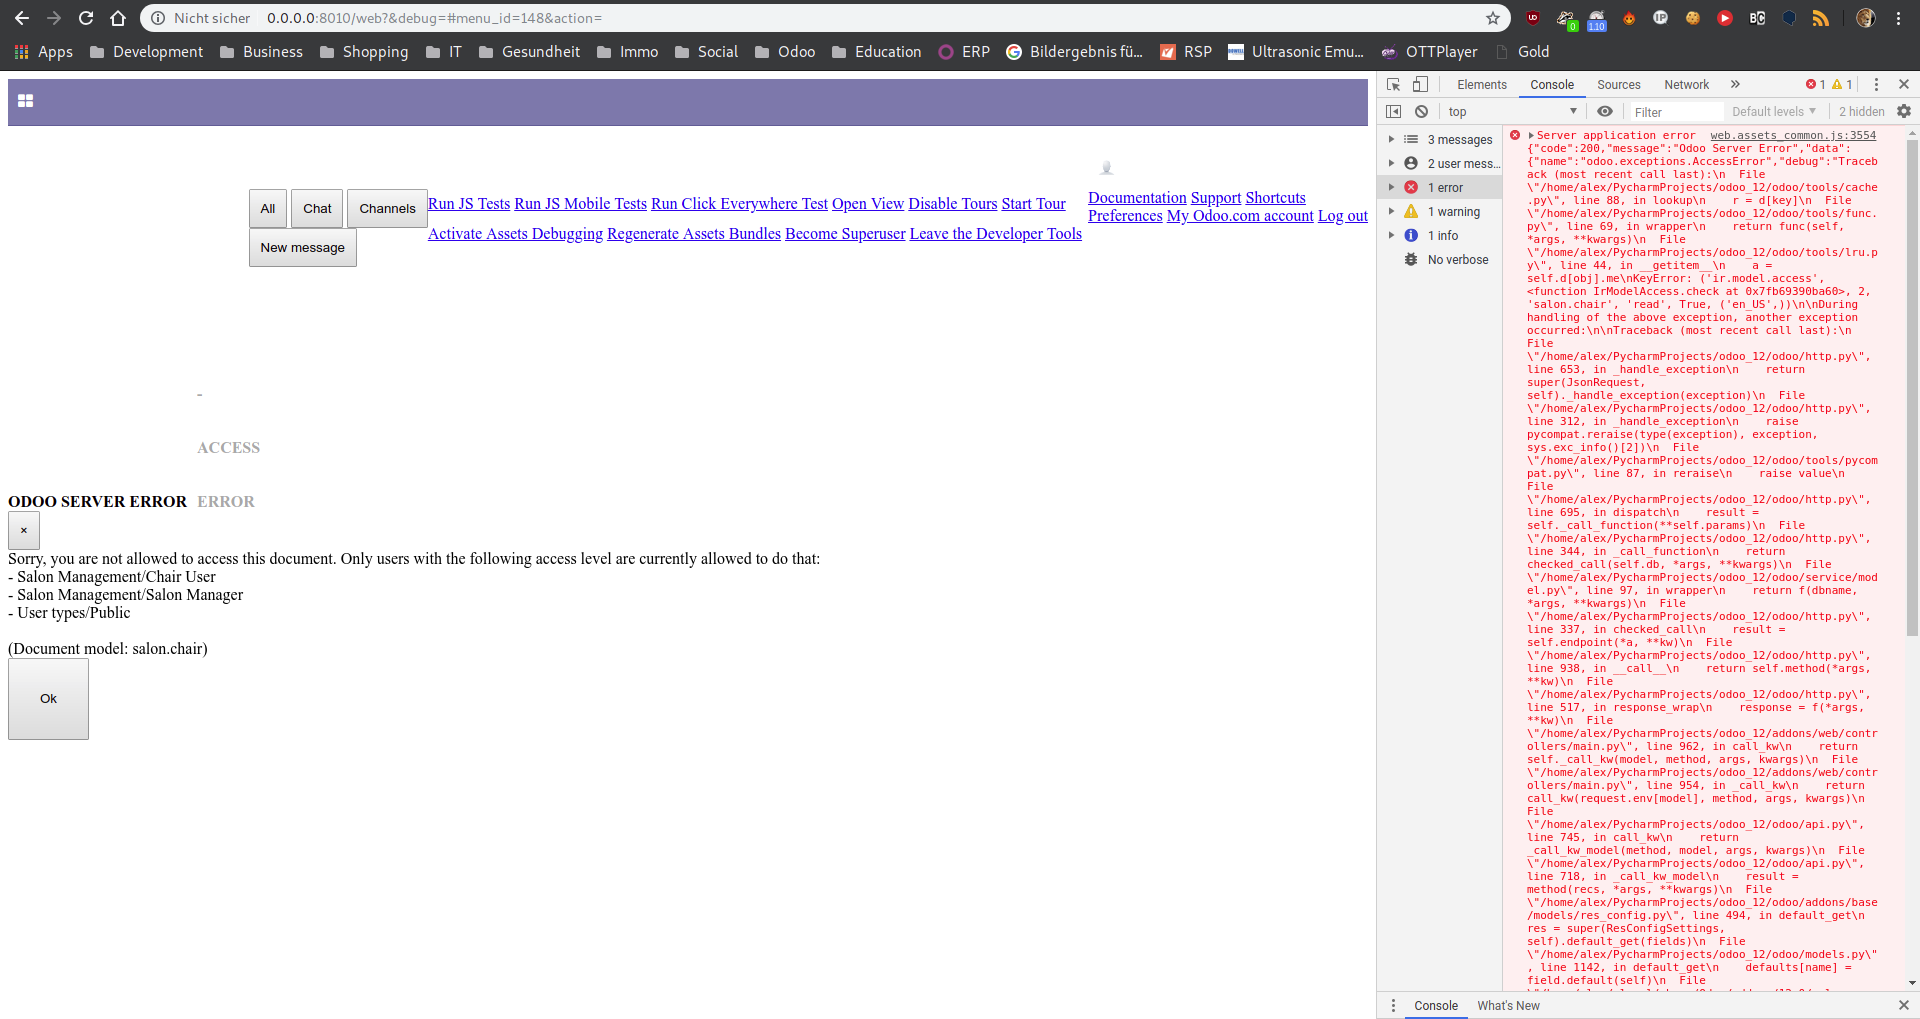Open the three-dot DevTools menu
1920x1019 pixels.
[x=1879, y=85]
